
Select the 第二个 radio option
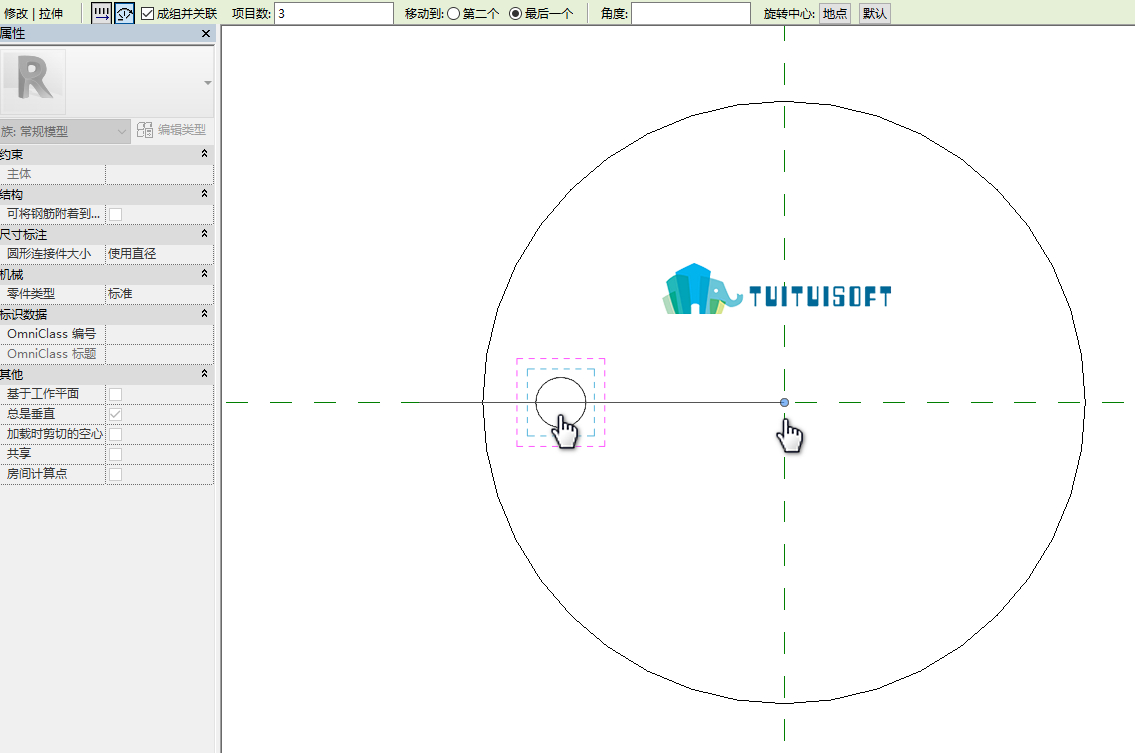pos(454,13)
